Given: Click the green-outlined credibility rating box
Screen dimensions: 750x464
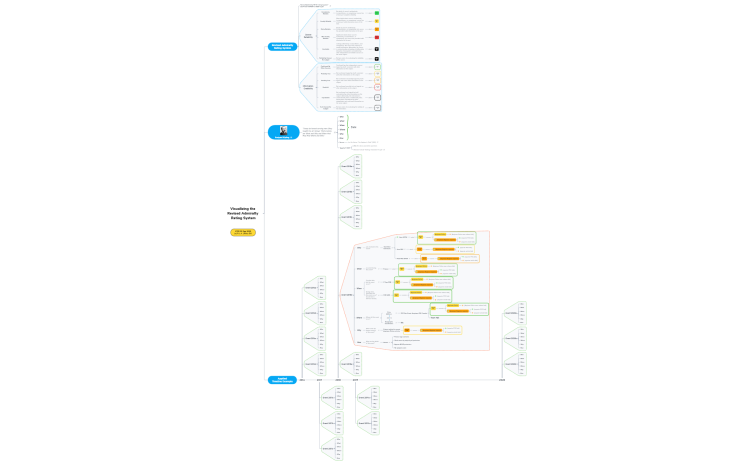Looking at the screenshot, I should coord(377,67).
